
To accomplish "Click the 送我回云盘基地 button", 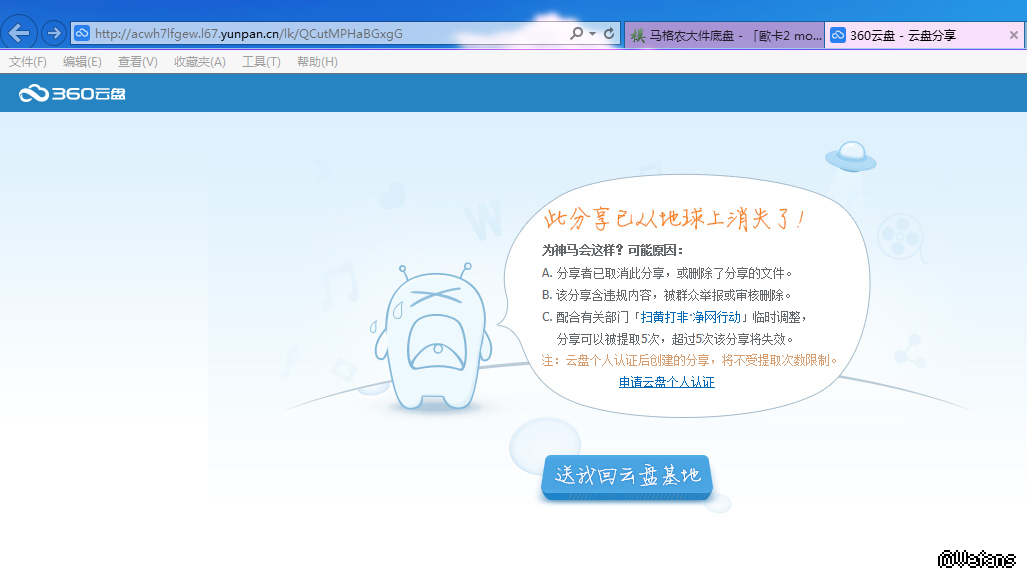I will [627, 477].
